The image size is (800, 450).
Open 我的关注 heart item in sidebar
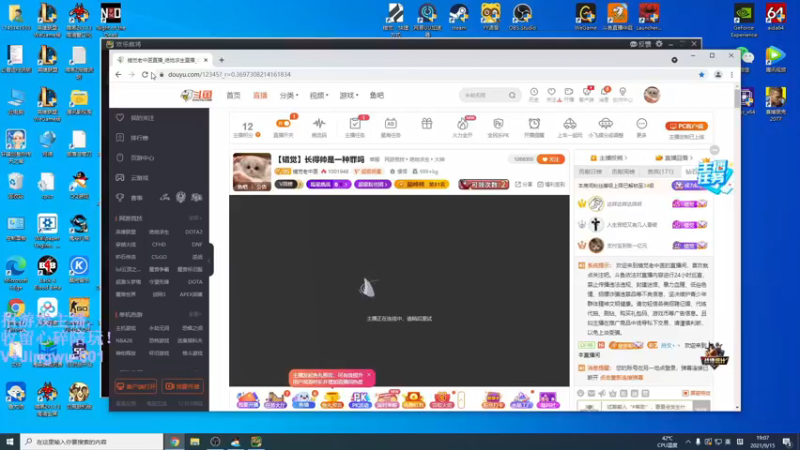tap(136, 118)
